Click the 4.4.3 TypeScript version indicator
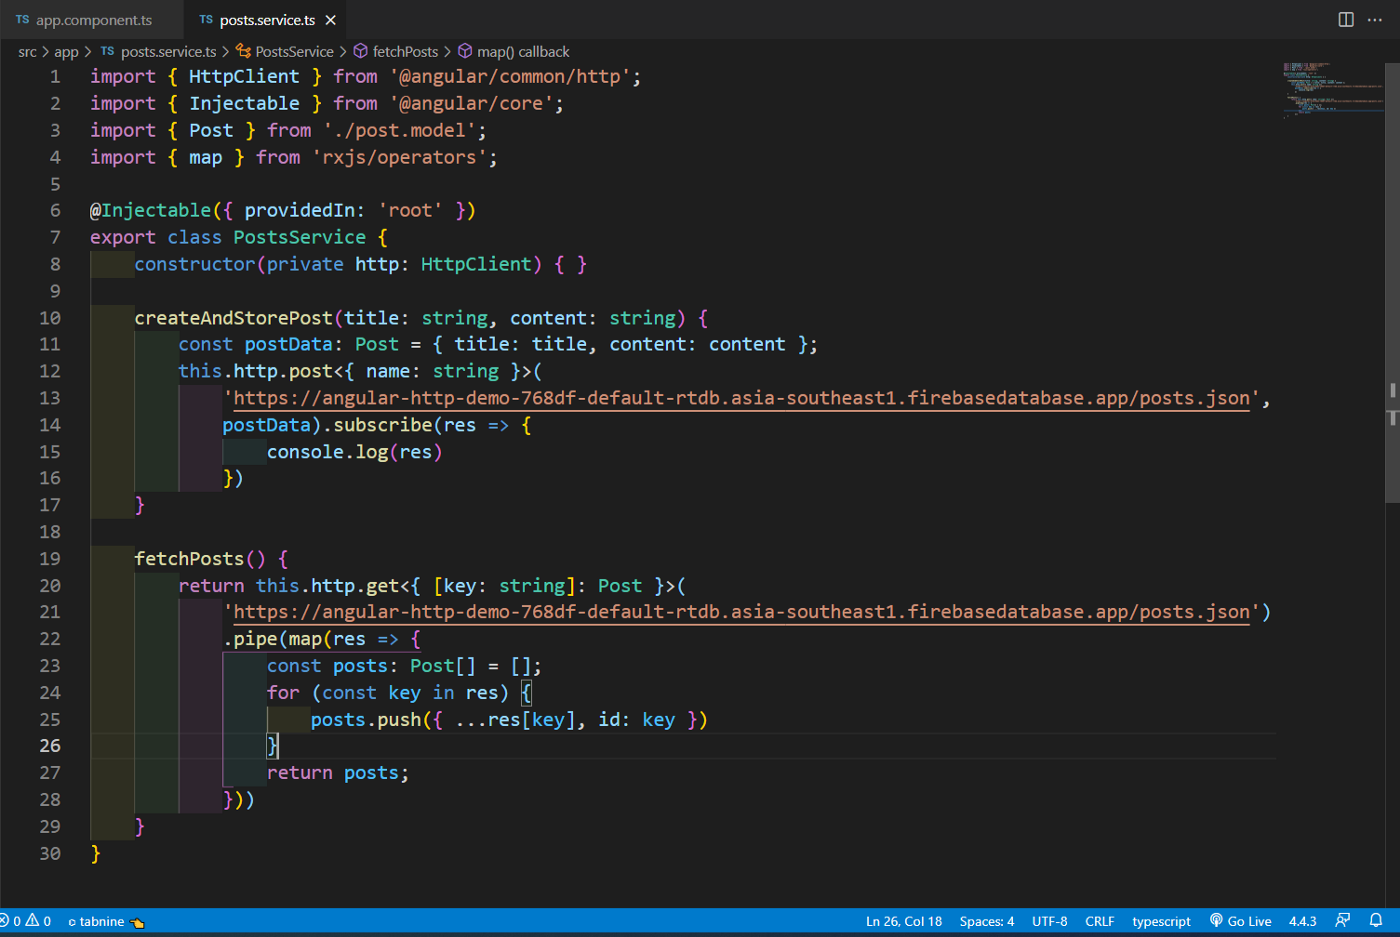Screen dimensions: 1400x937 click(x=1303, y=921)
